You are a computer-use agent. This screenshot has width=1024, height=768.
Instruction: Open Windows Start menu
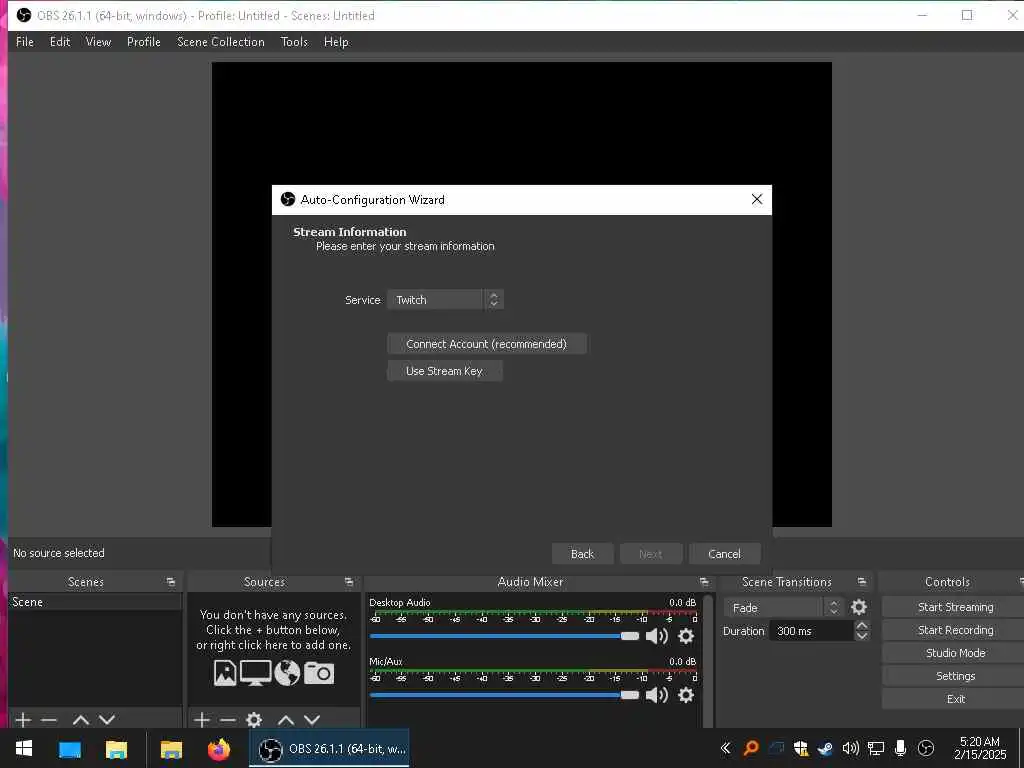pyautogui.click(x=24, y=748)
